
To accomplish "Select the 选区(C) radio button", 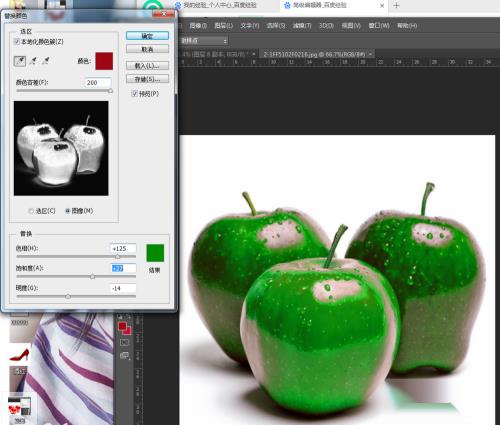I will click(x=31, y=211).
